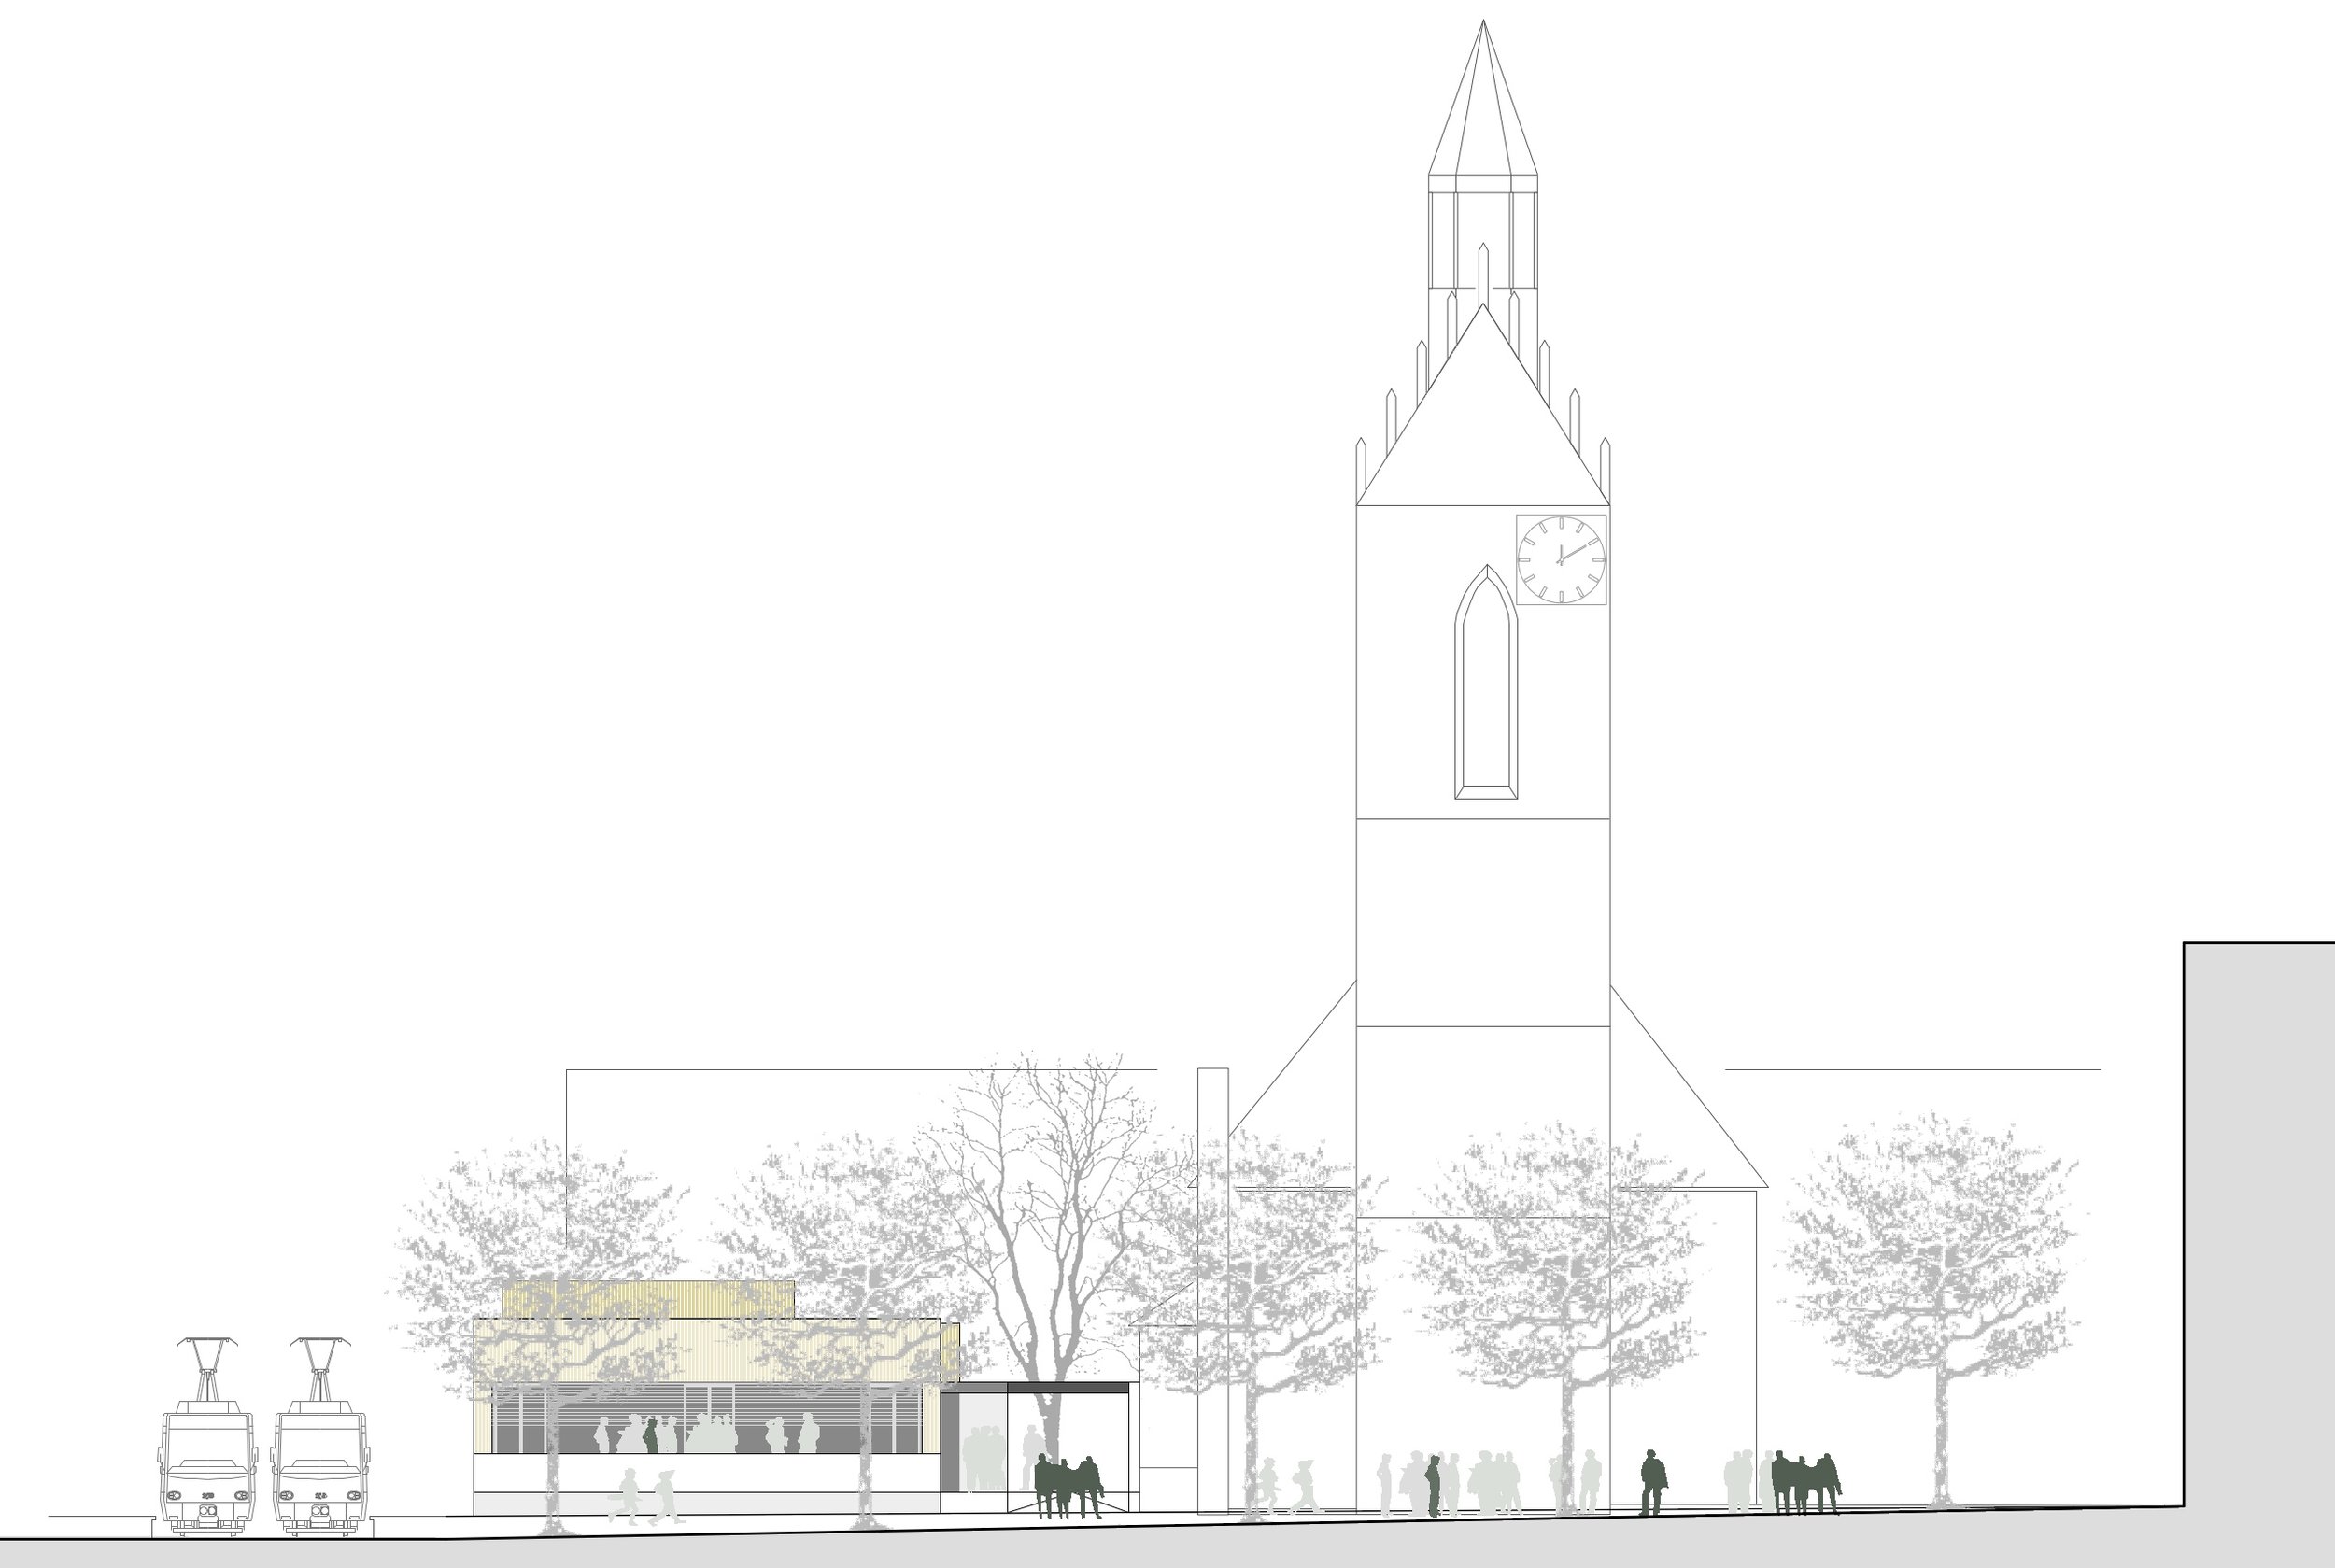2335x1568 pixels.
Task: Click the gothic arched window on the tower
Action: coord(1486,682)
